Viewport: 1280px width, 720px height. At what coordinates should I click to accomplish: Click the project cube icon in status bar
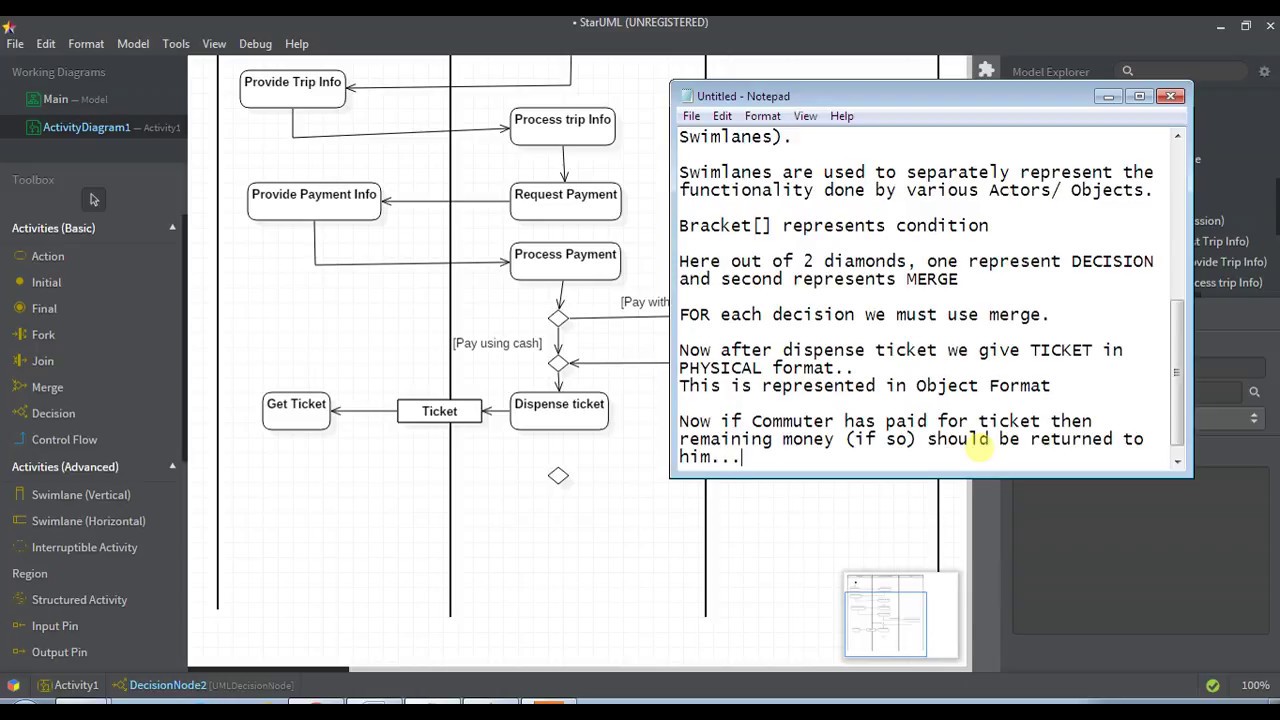tap(13, 685)
